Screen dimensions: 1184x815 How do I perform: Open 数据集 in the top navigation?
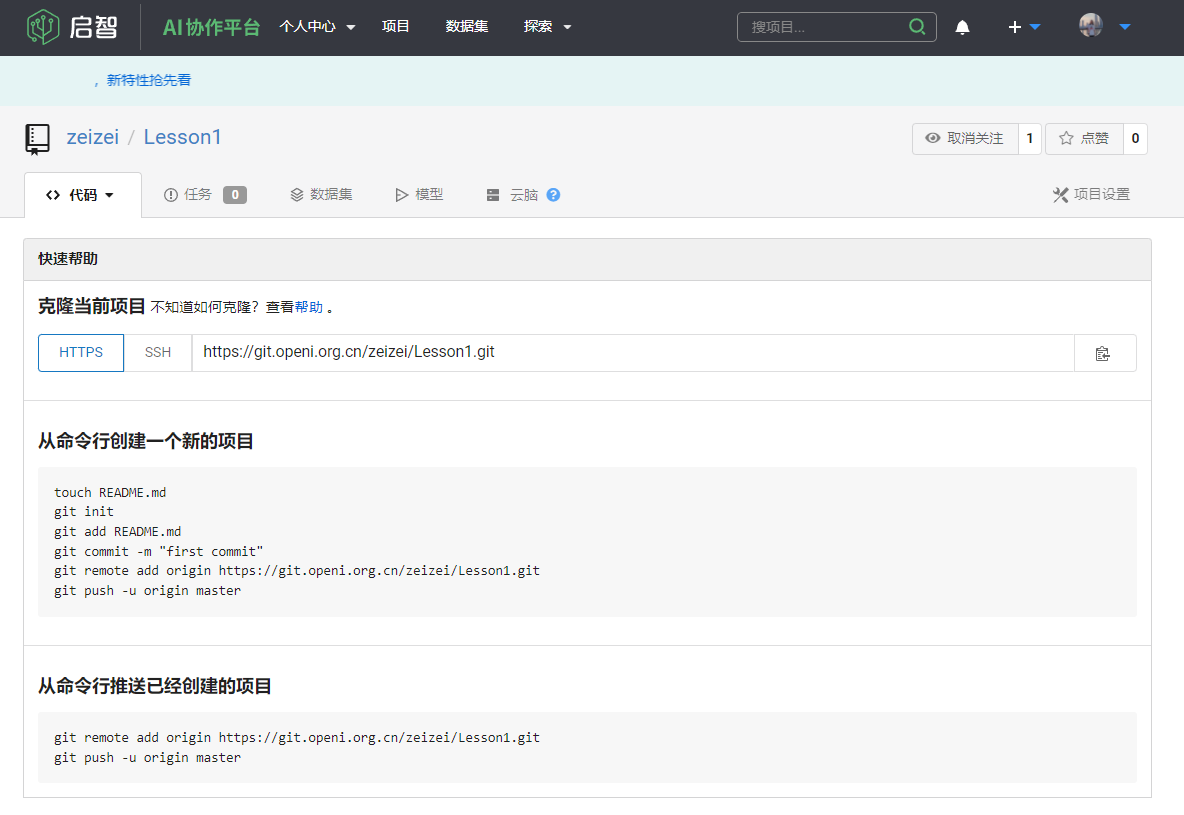tap(467, 26)
